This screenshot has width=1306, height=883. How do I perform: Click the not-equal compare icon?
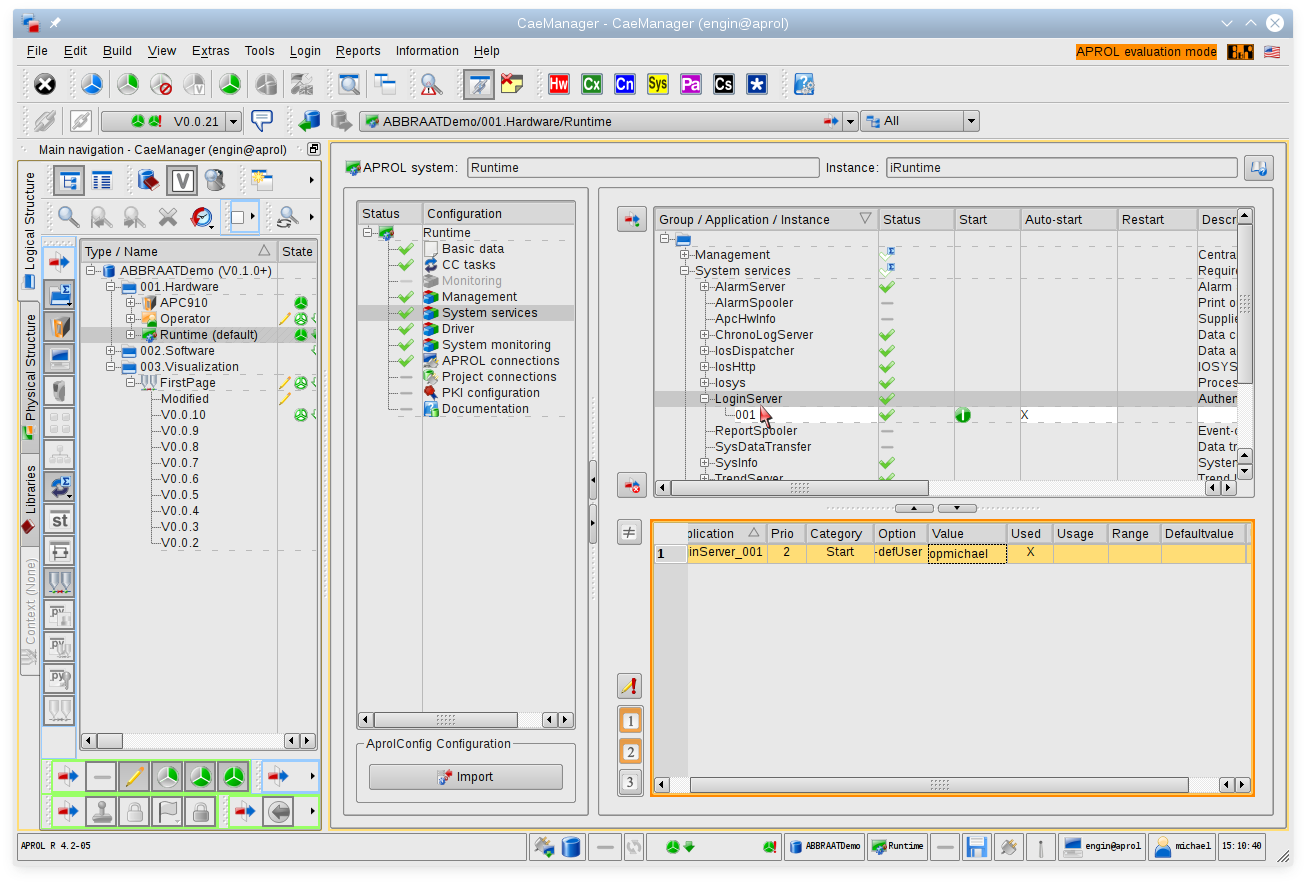629,532
